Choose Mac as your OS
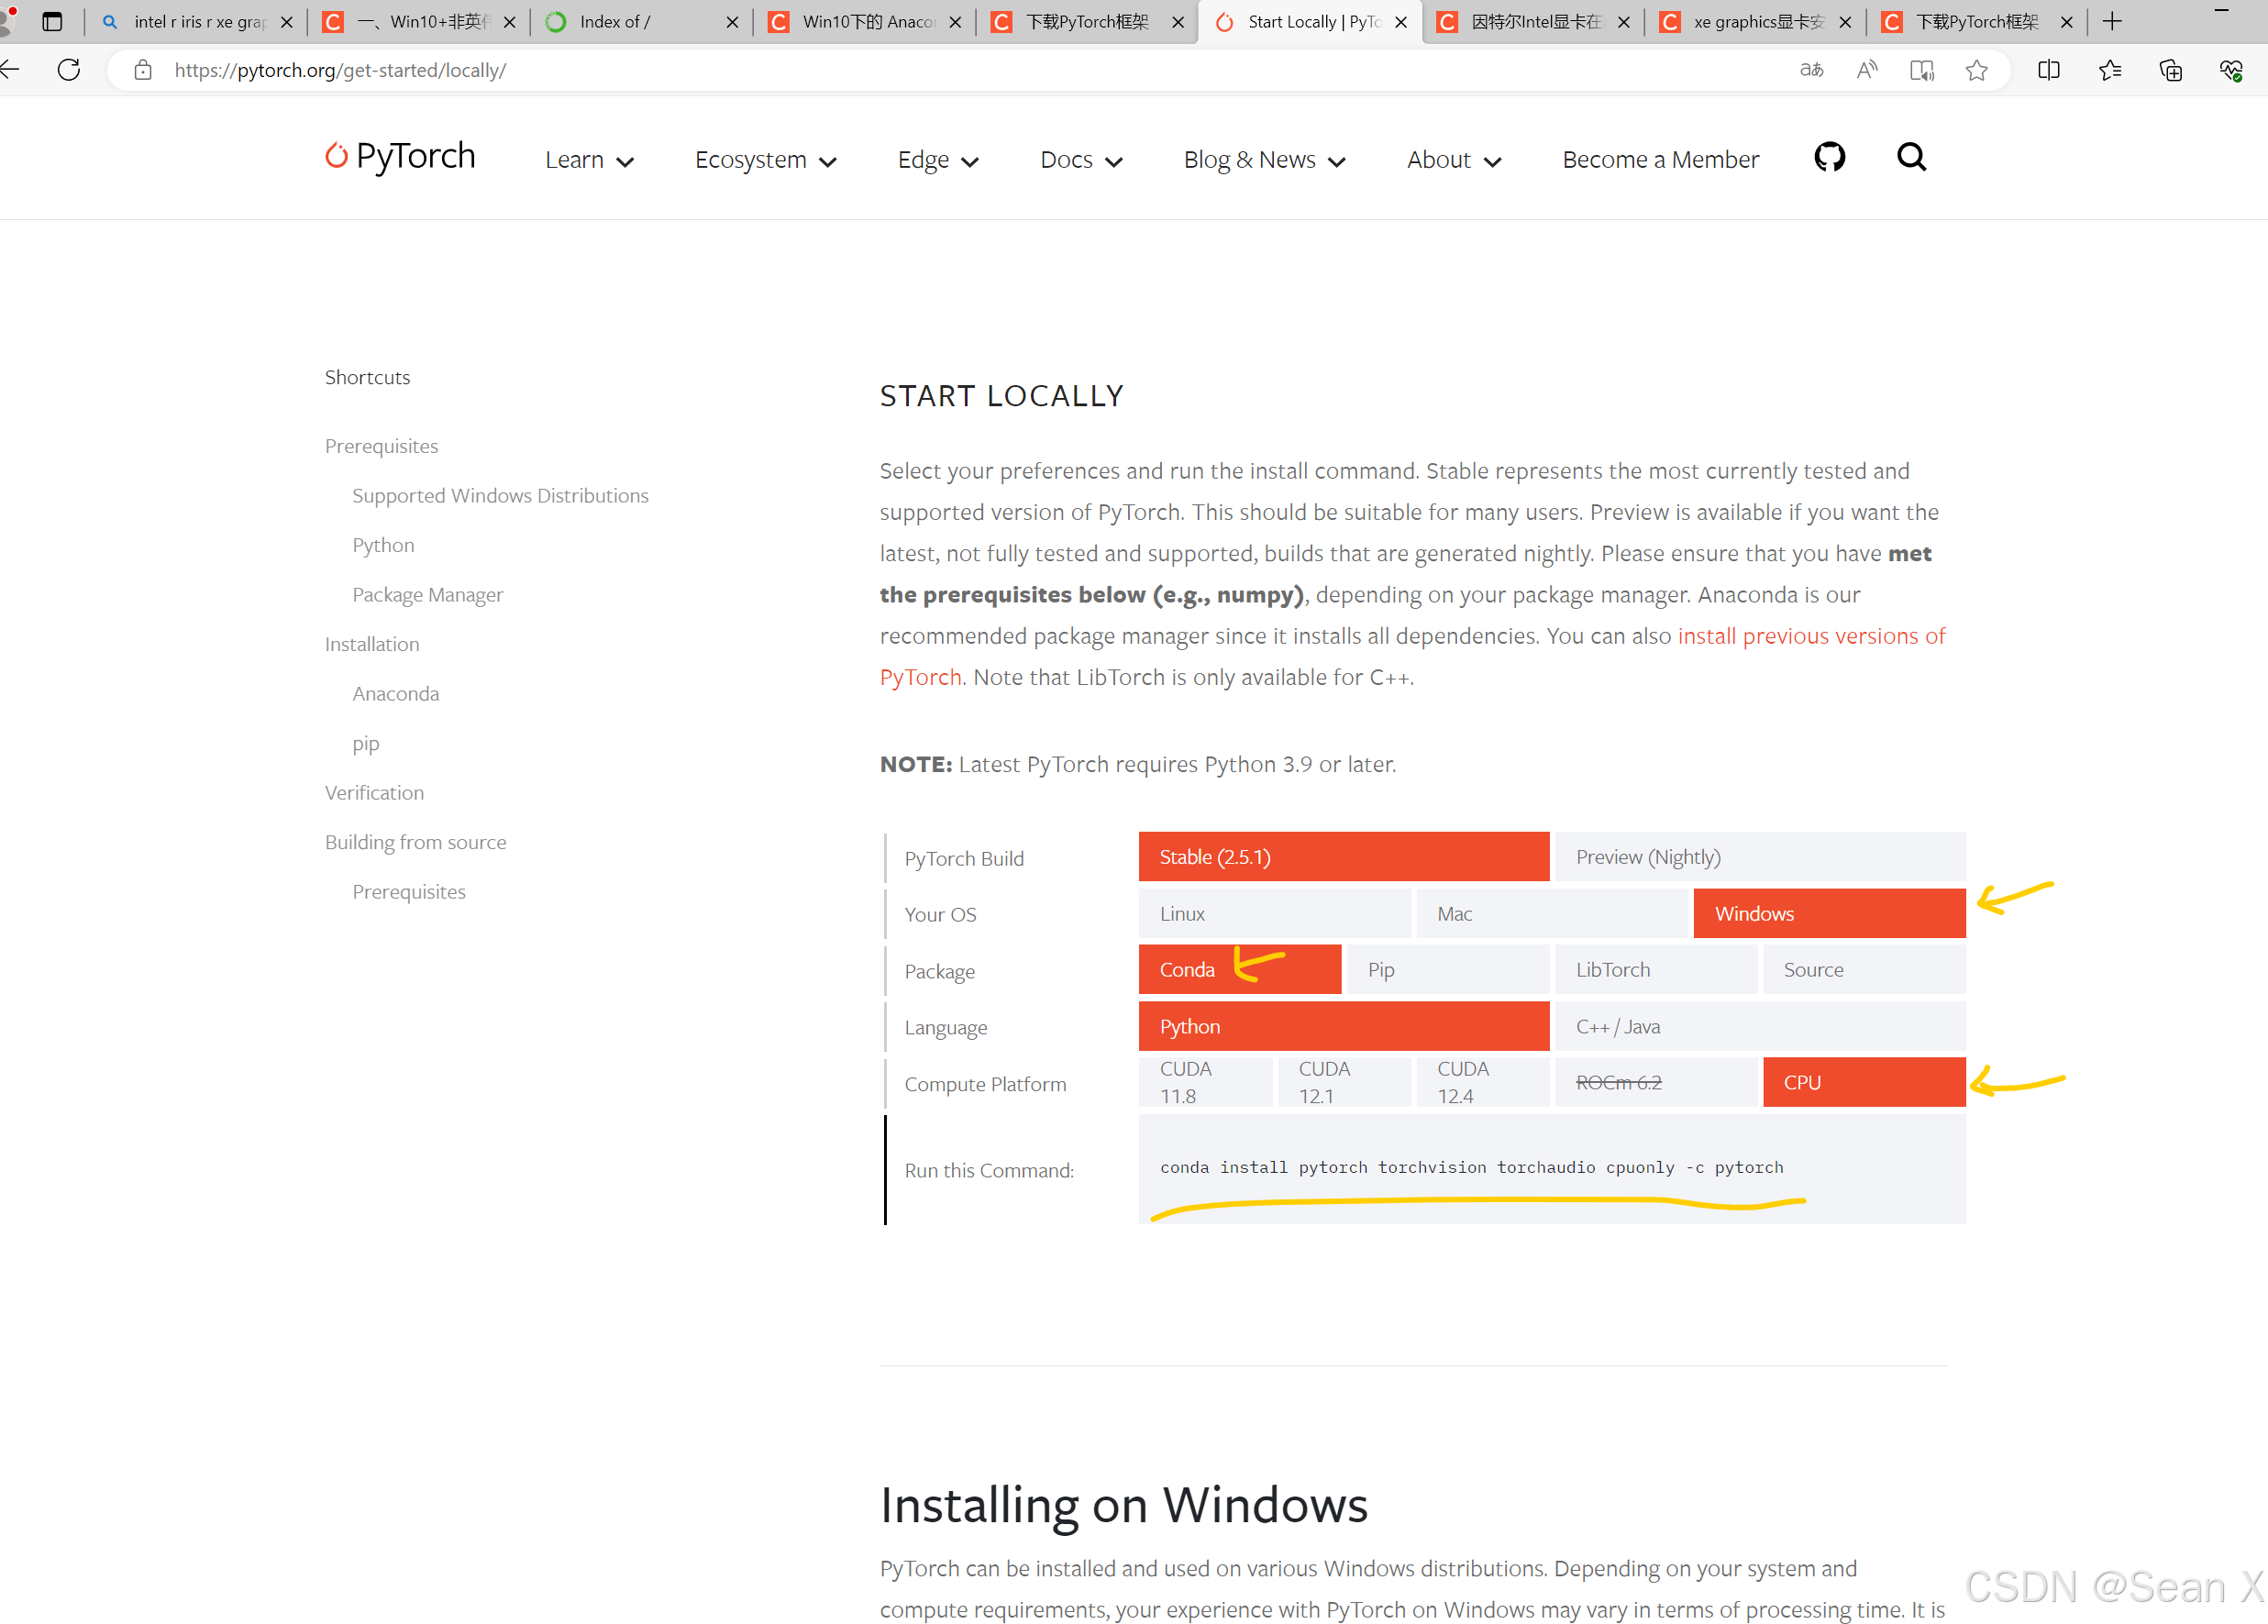Screen dimensions: 2268x1624 (1552, 914)
